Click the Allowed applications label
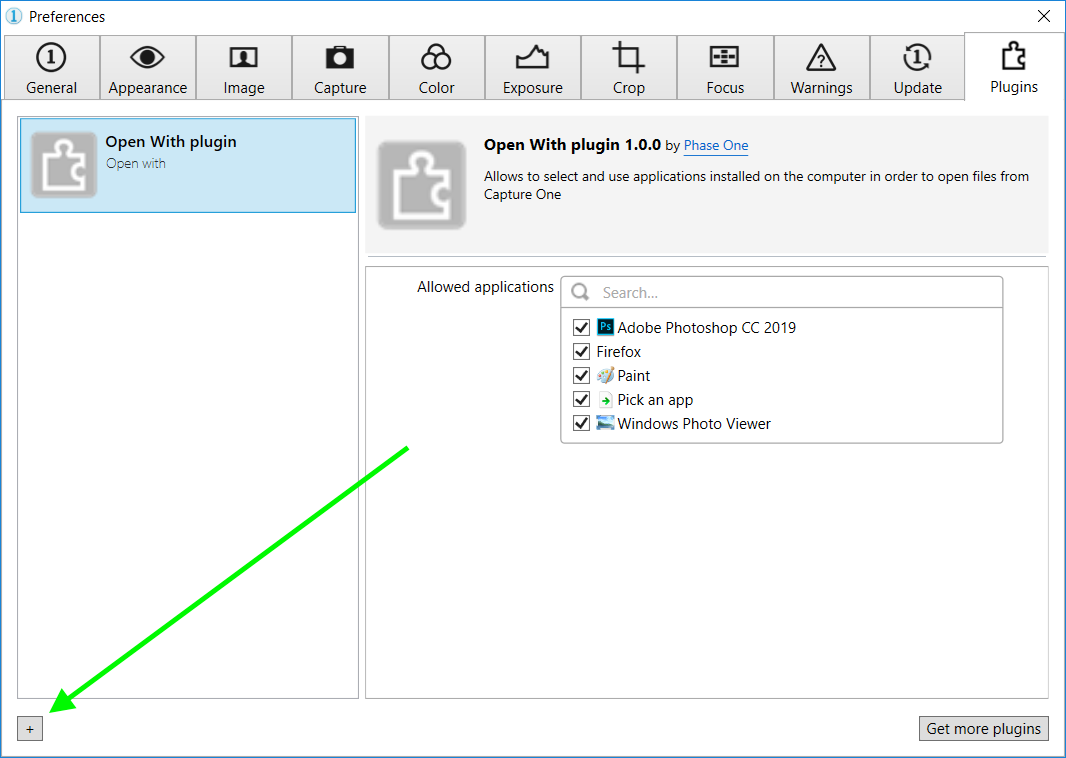 point(485,287)
